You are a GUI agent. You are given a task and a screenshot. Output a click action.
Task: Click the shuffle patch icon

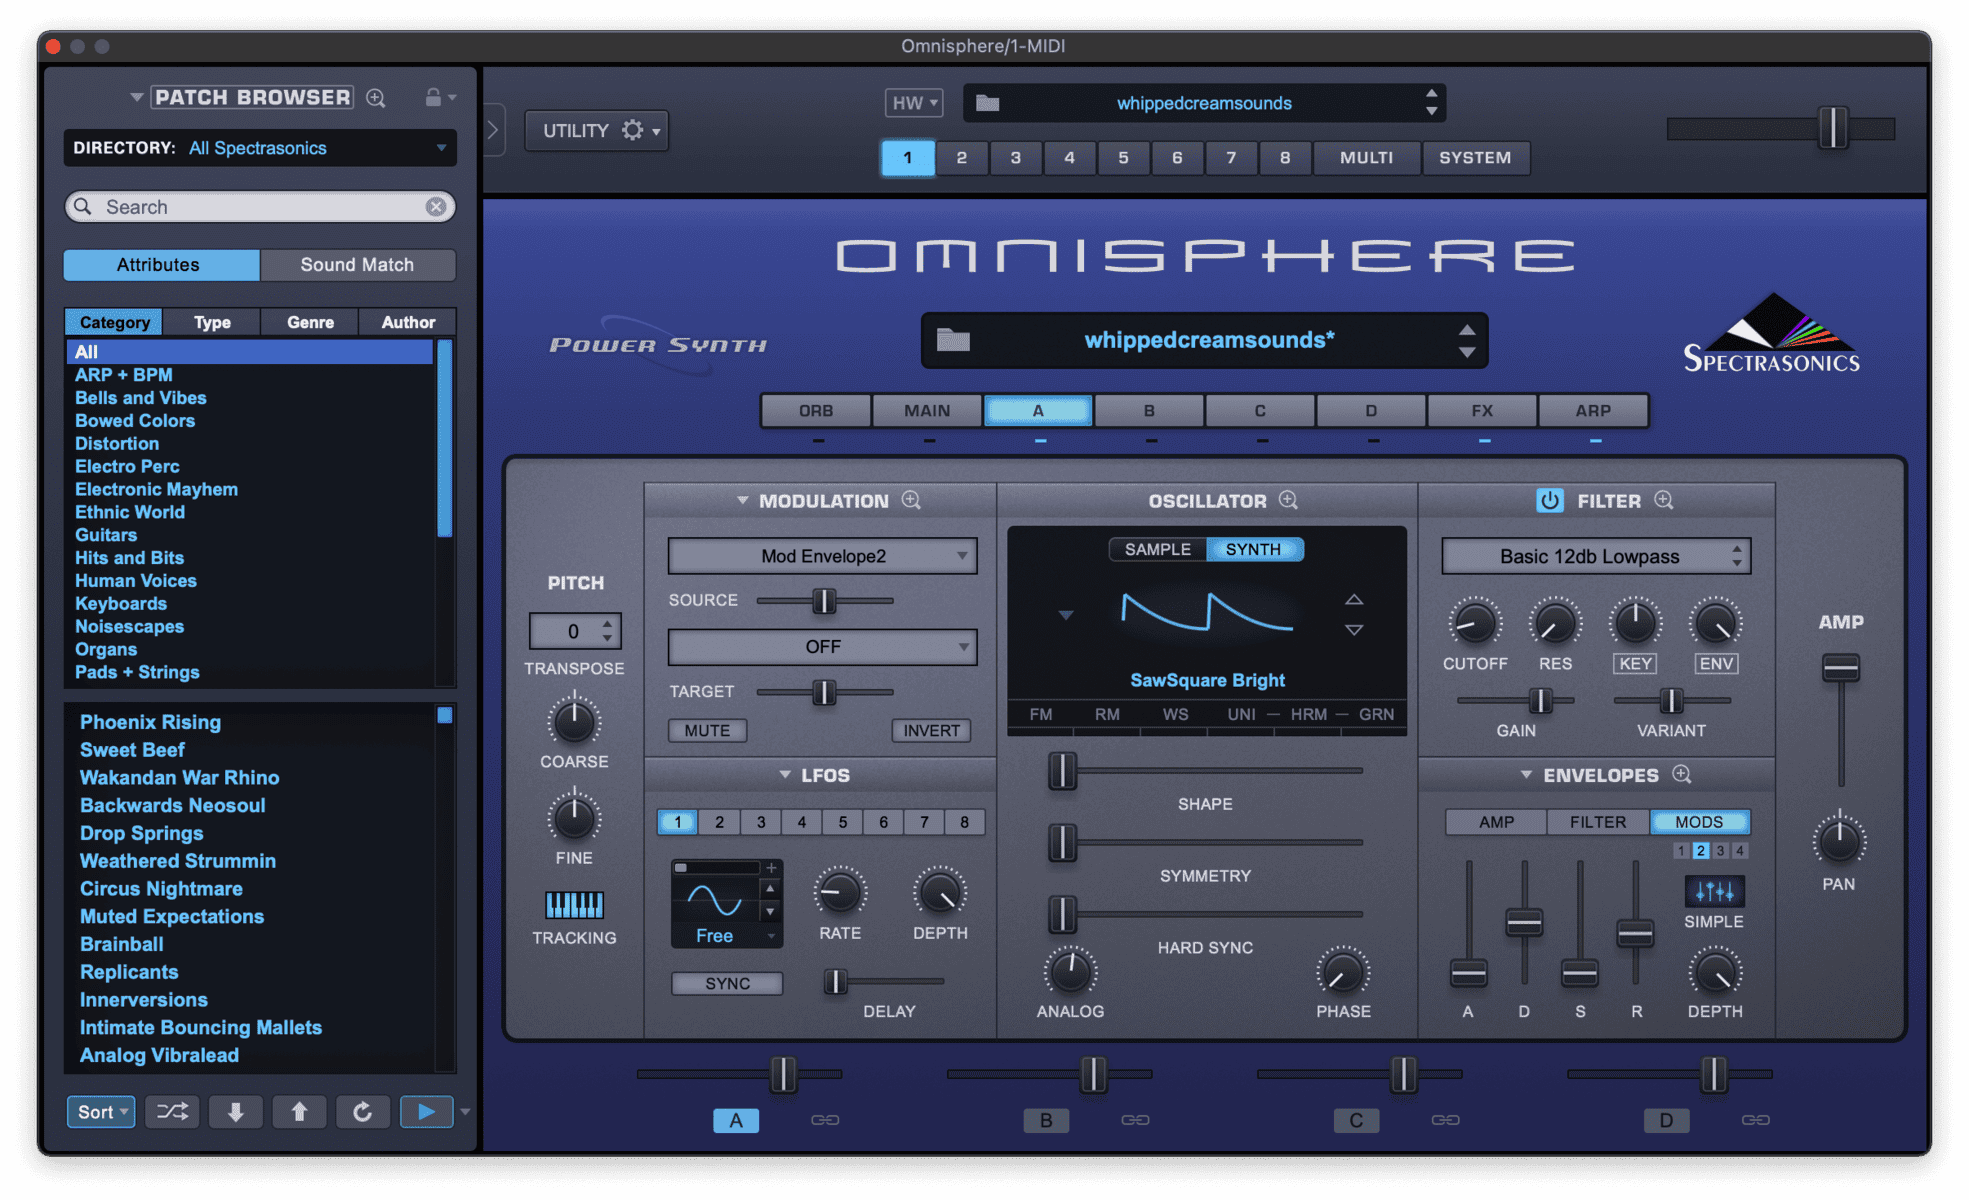click(x=171, y=1111)
